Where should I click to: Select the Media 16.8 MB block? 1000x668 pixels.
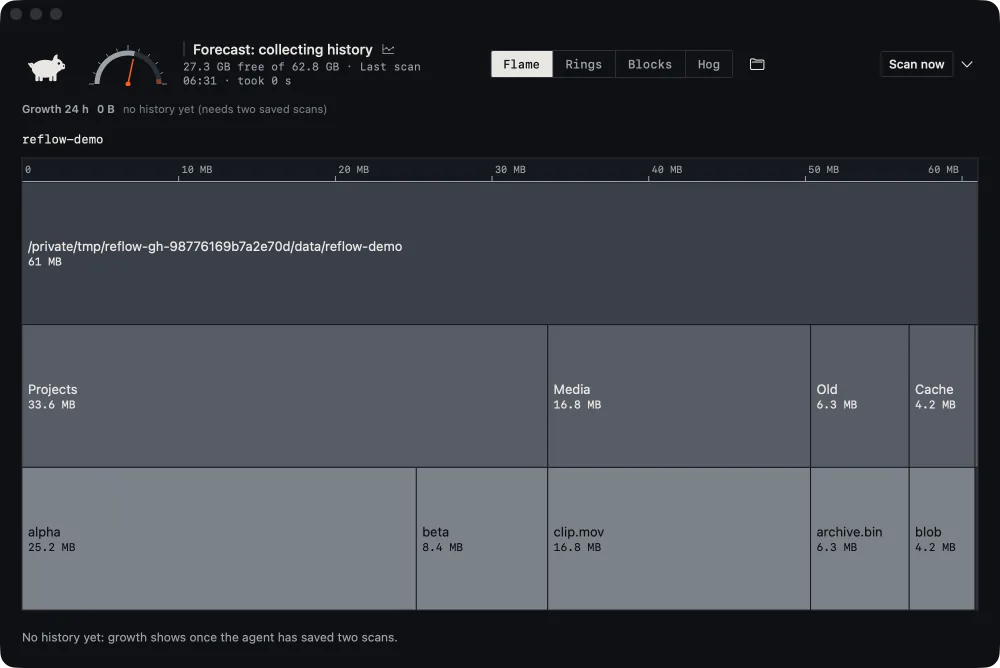[679, 396]
